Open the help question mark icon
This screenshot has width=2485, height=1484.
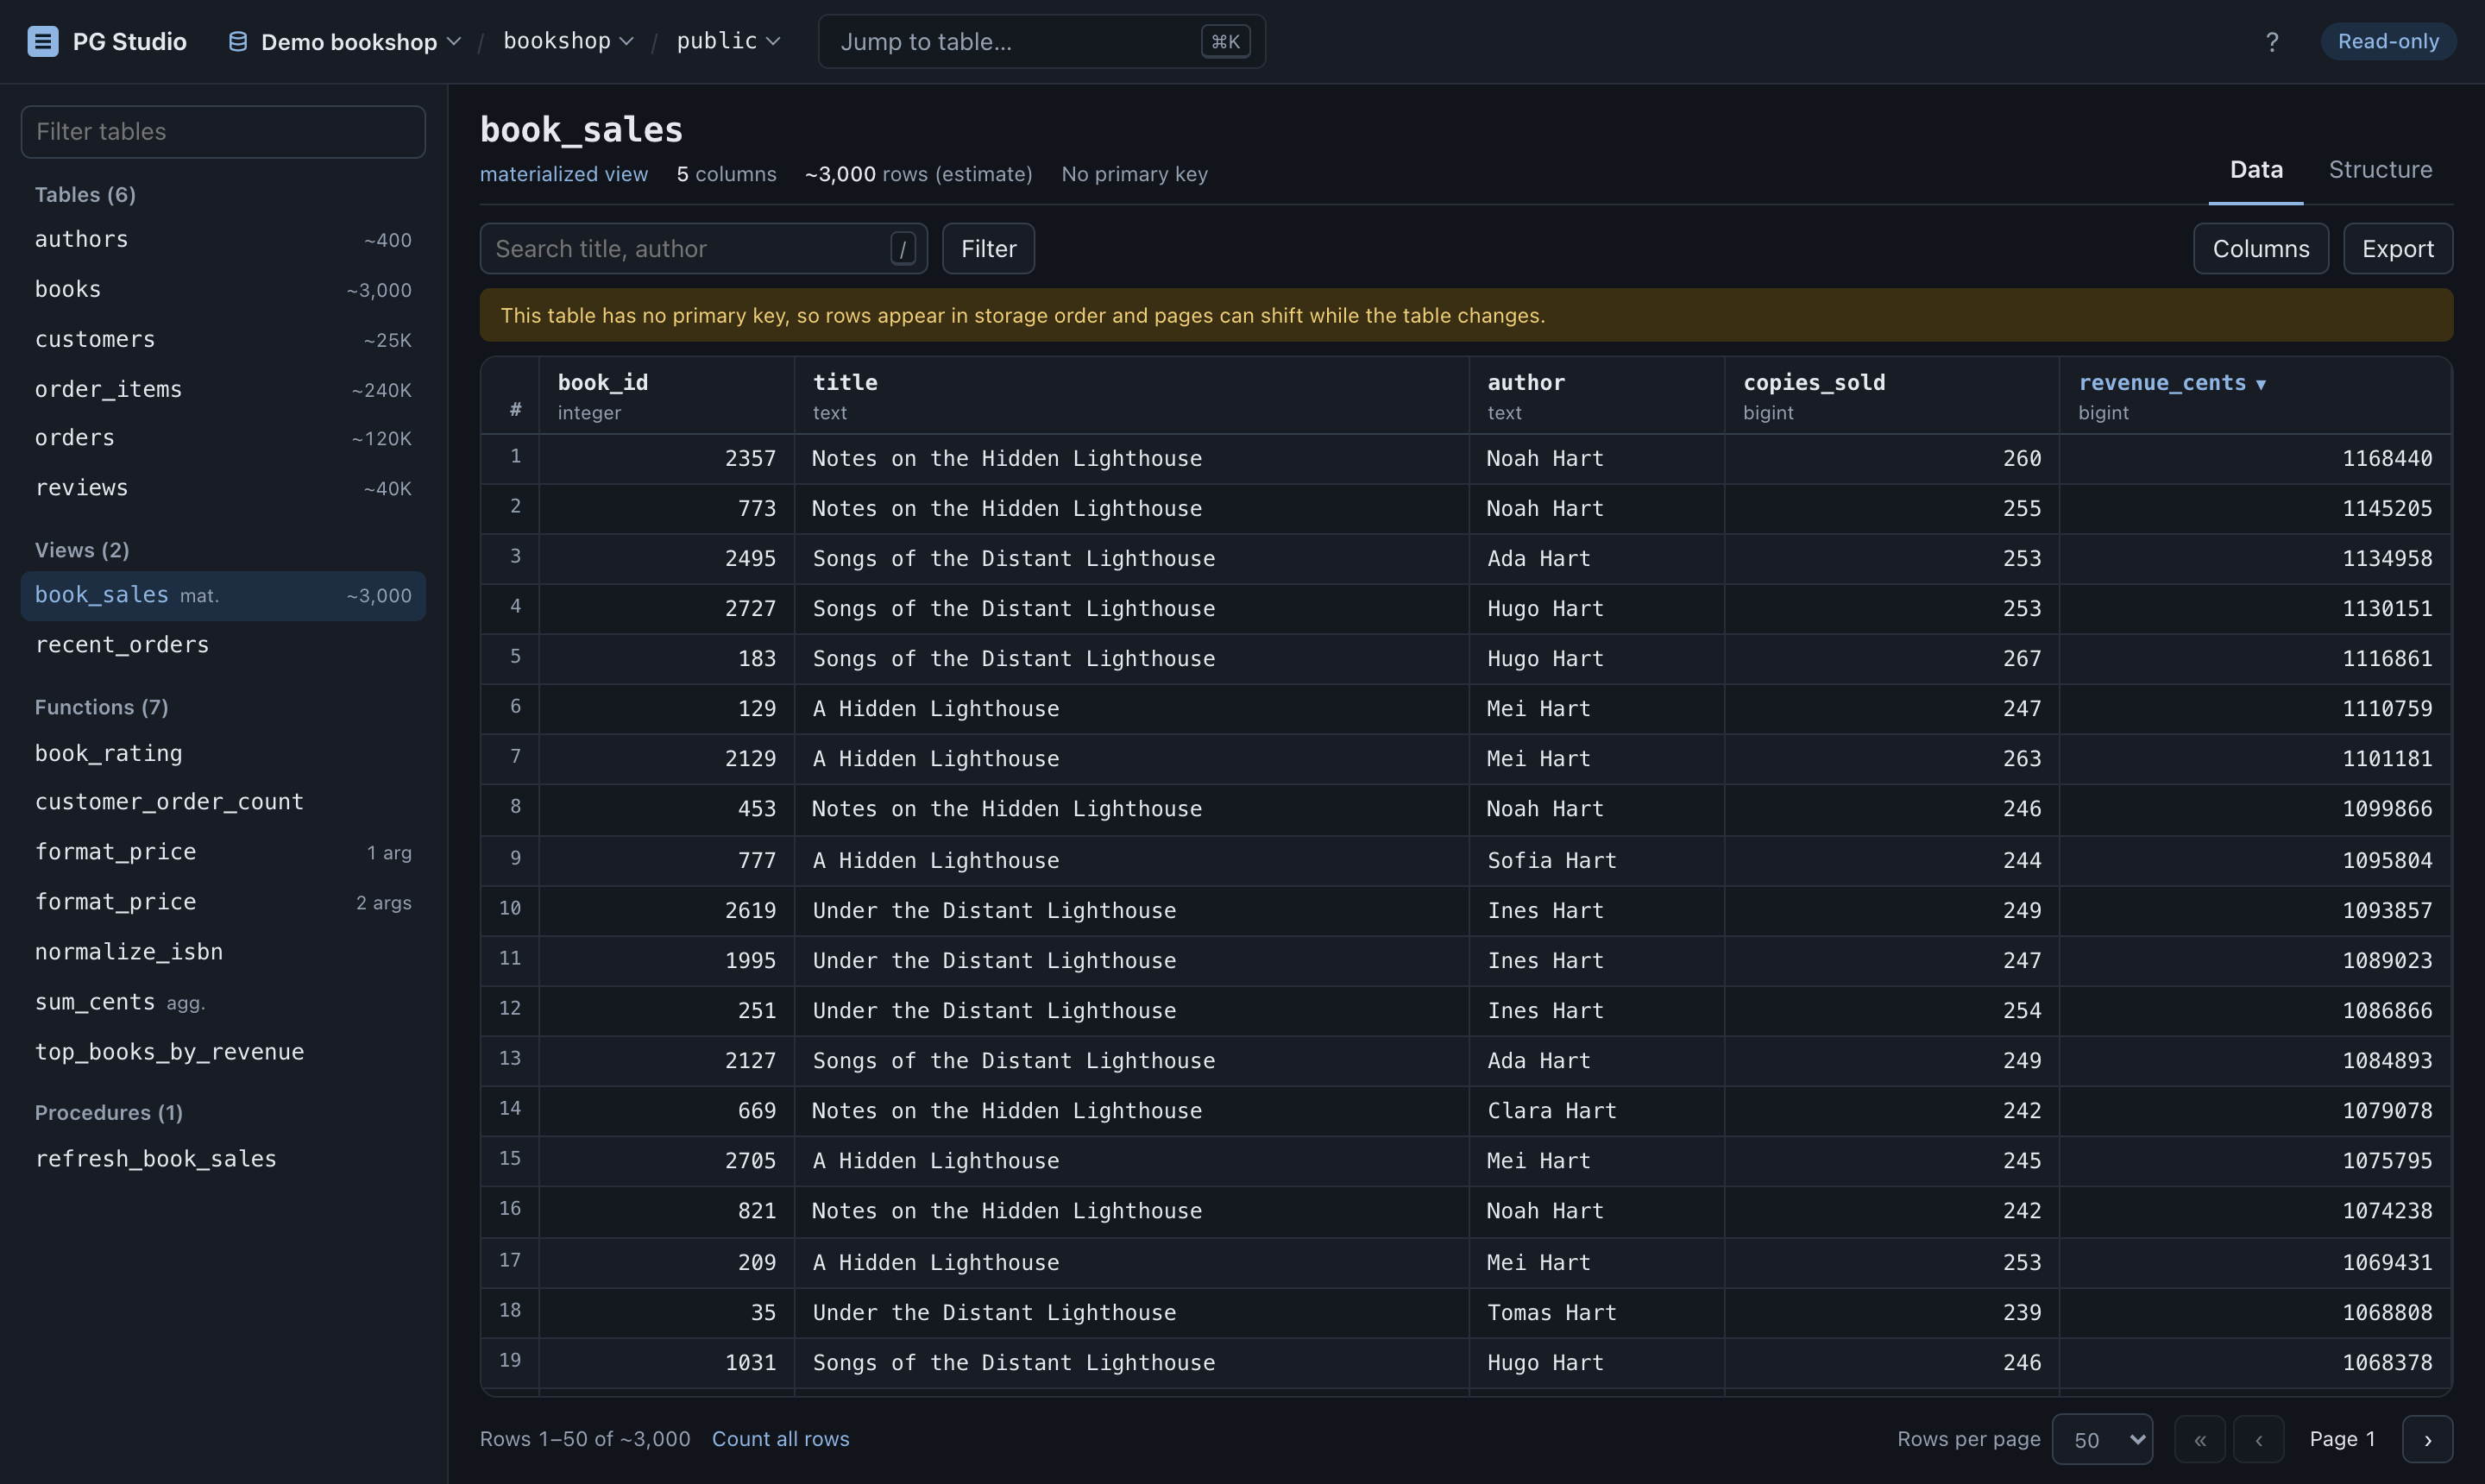[x=2272, y=41]
